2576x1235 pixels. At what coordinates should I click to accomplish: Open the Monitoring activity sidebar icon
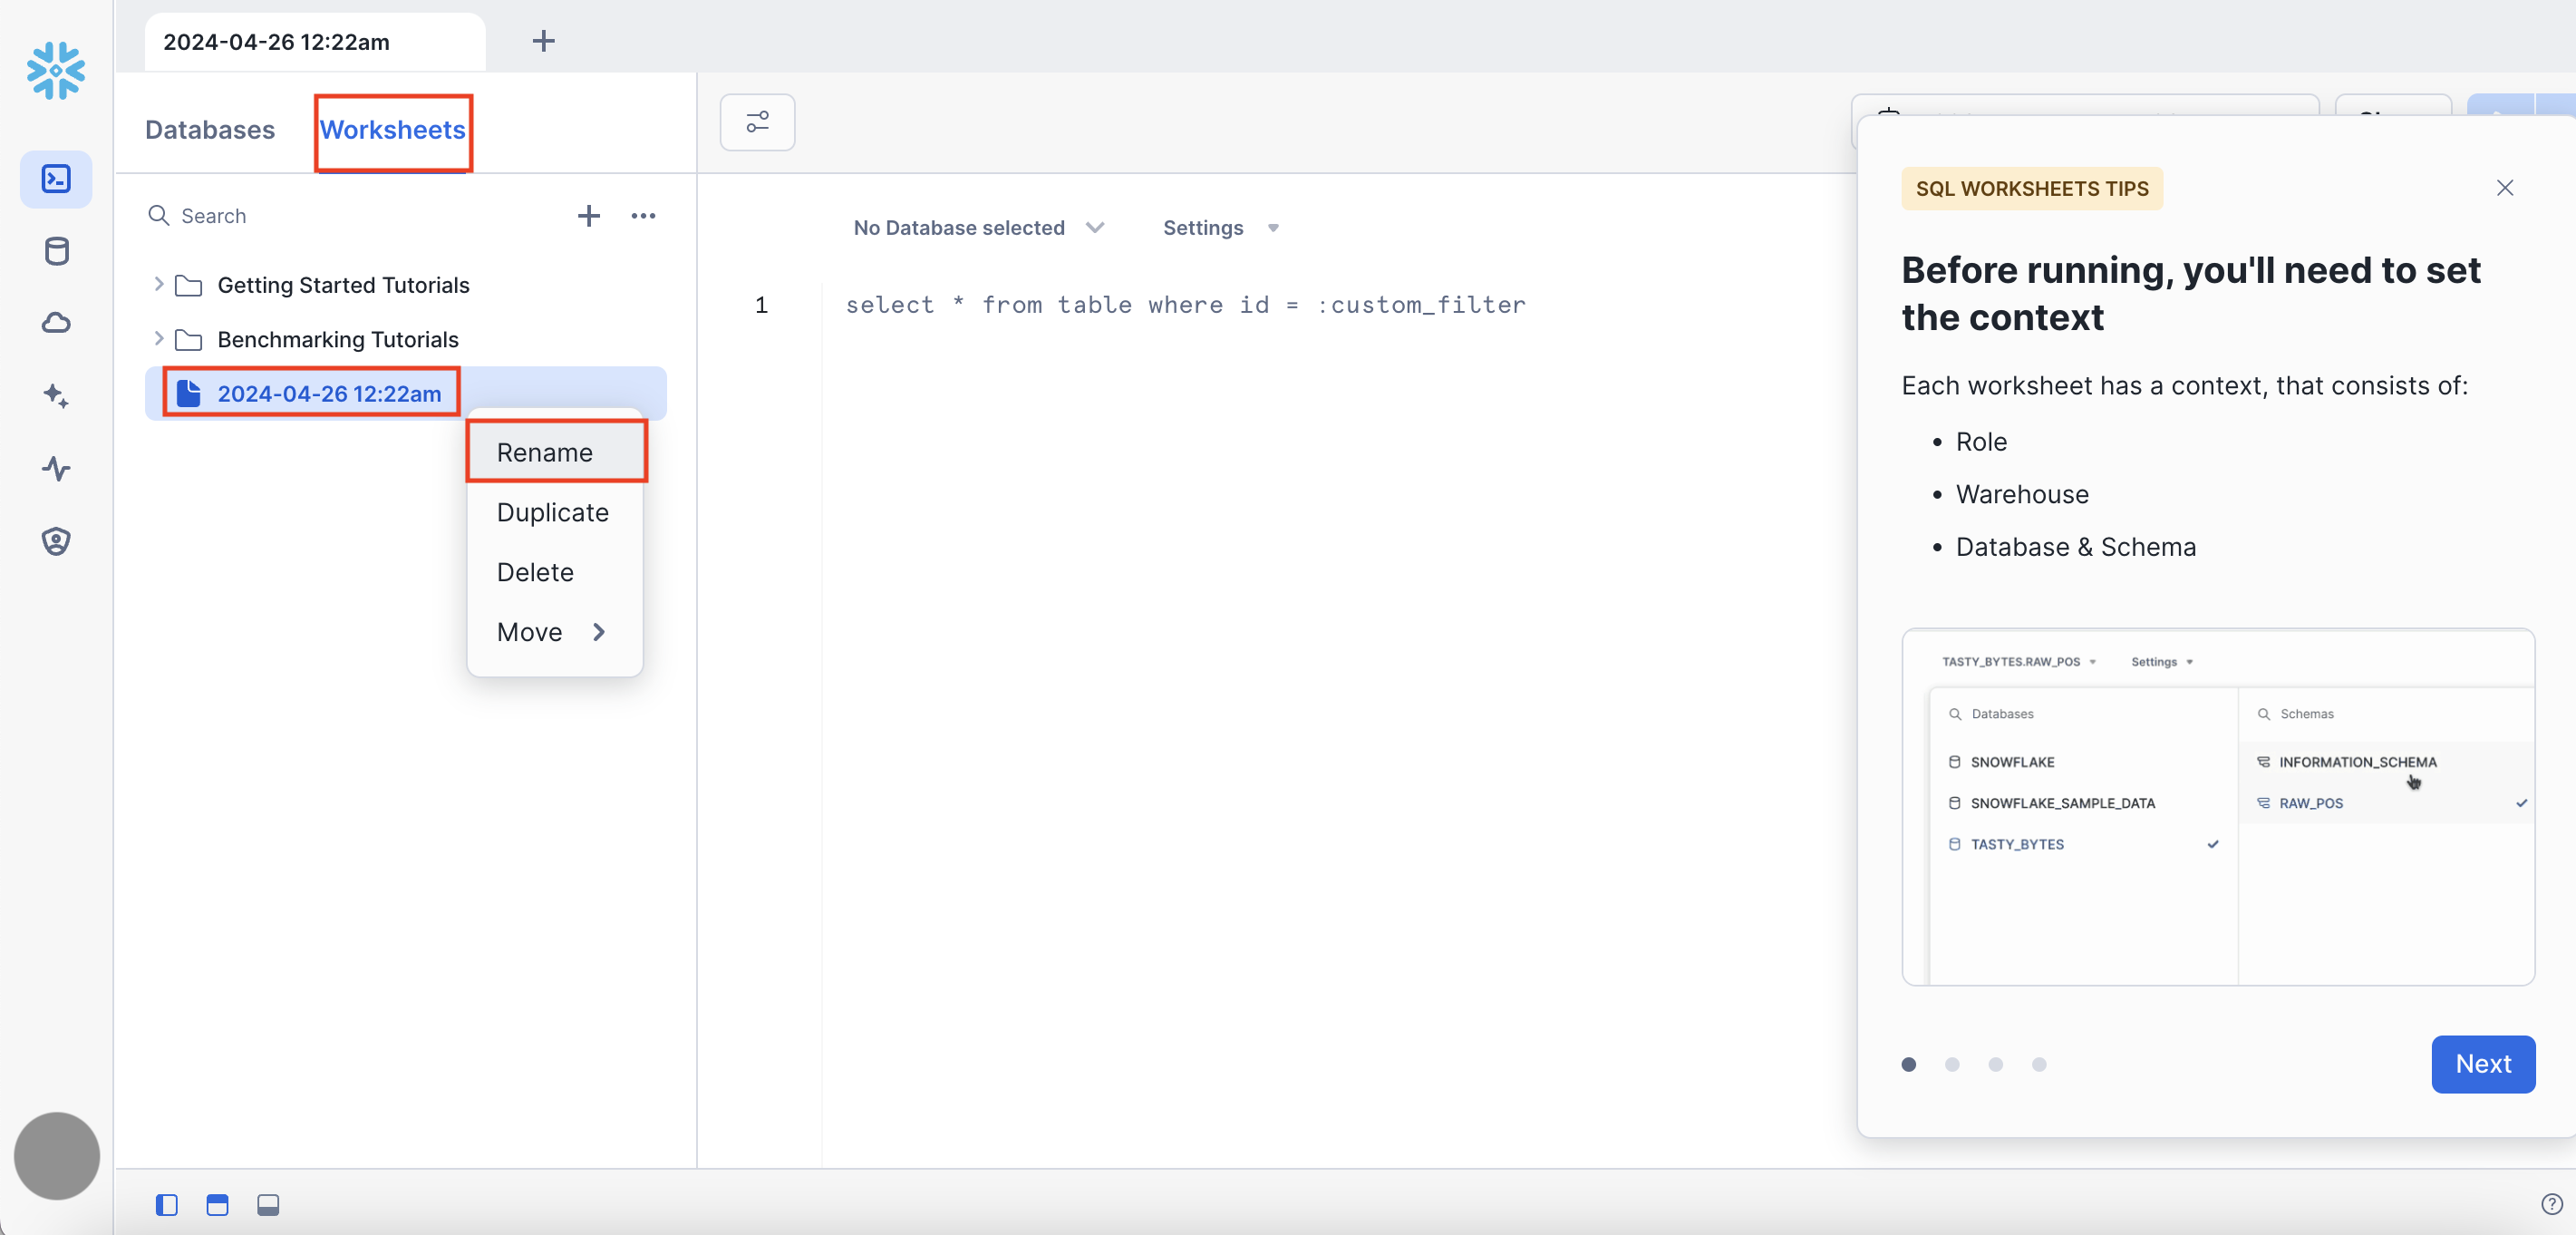(x=56, y=468)
